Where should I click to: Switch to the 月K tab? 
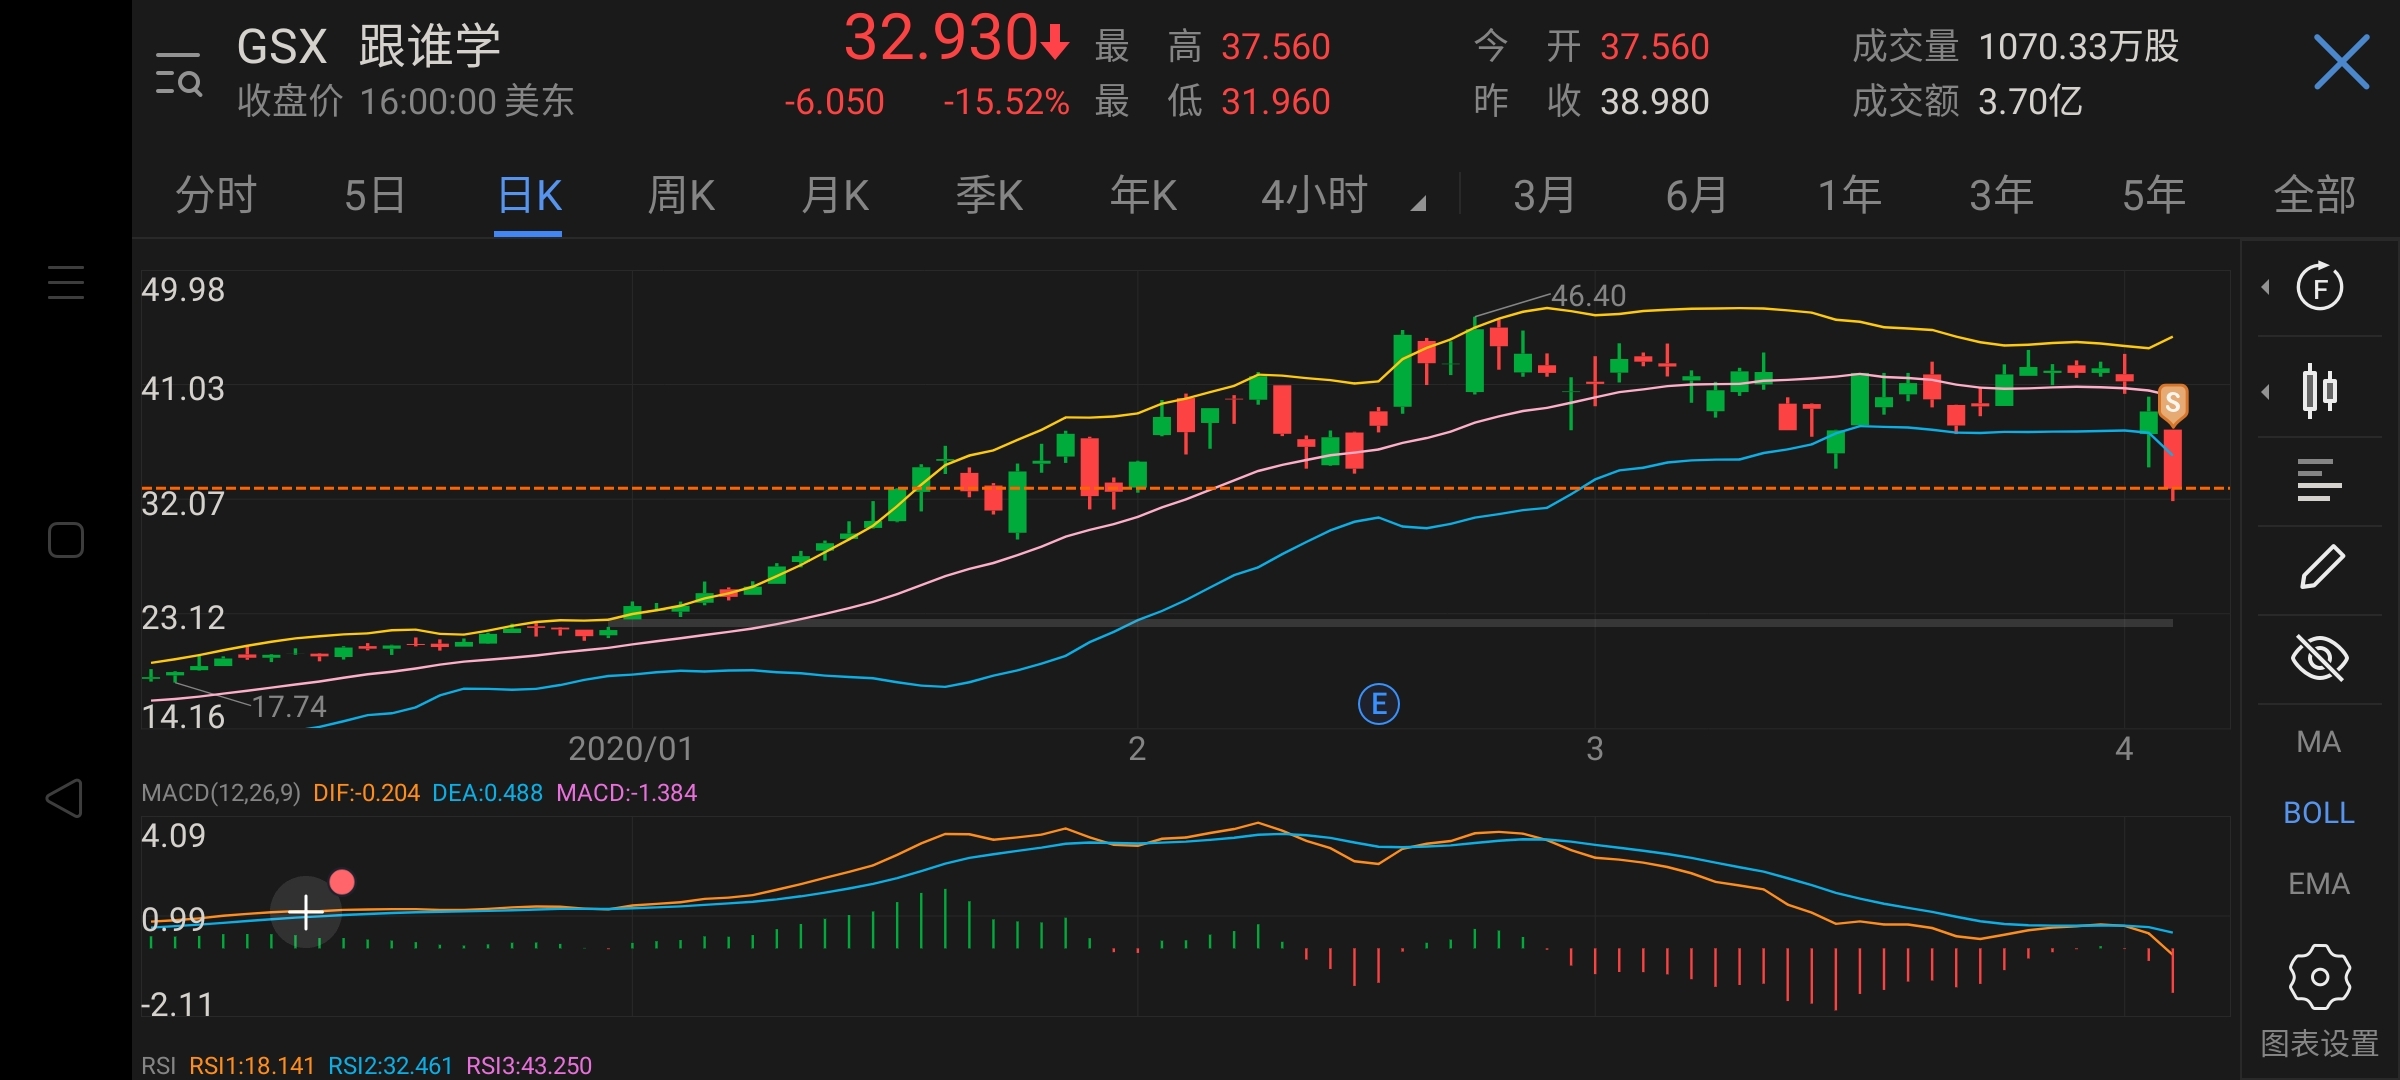(835, 194)
